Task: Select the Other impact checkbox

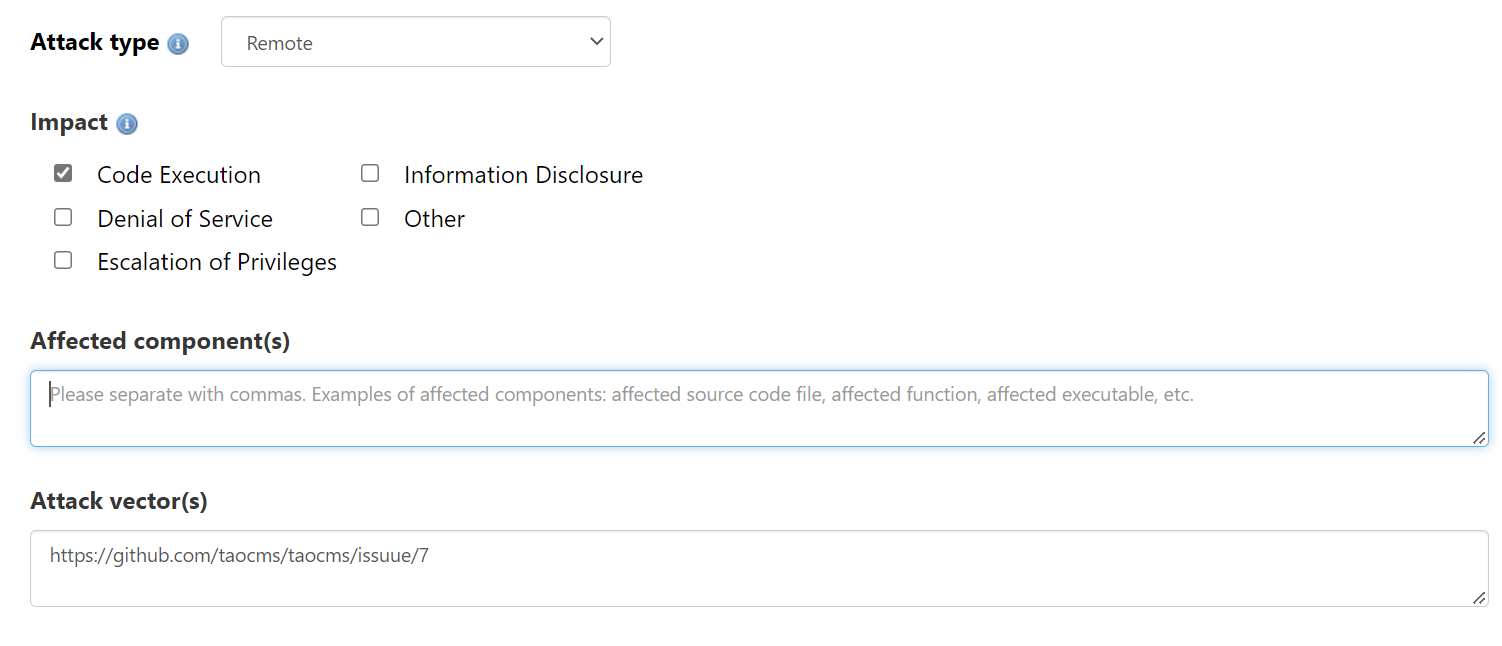Action: coord(370,218)
